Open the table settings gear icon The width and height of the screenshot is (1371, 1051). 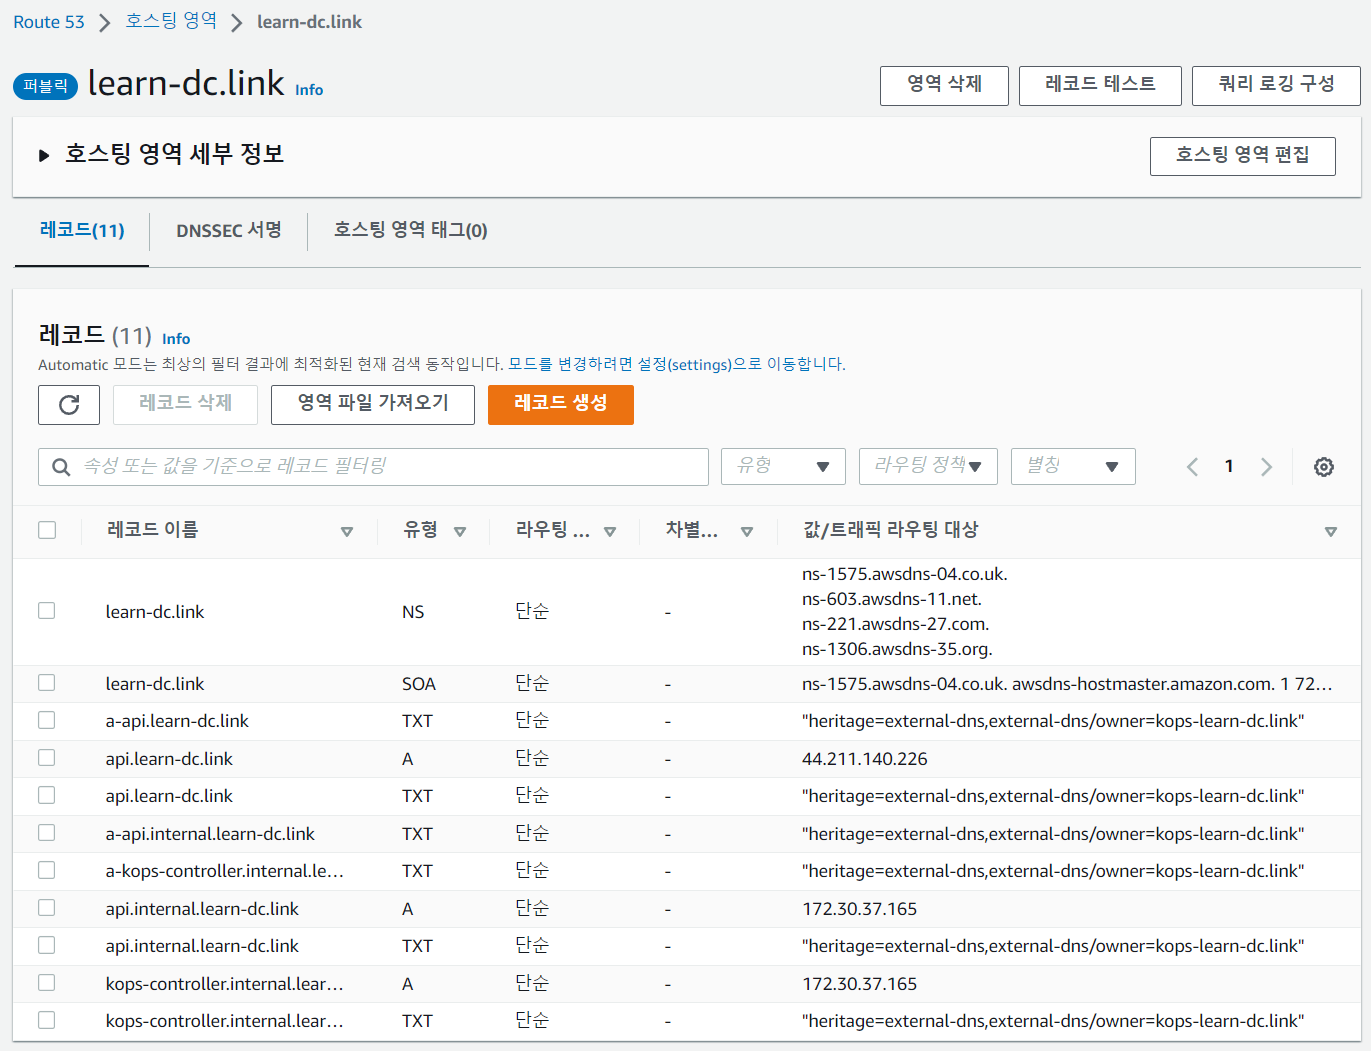pyautogui.click(x=1323, y=467)
